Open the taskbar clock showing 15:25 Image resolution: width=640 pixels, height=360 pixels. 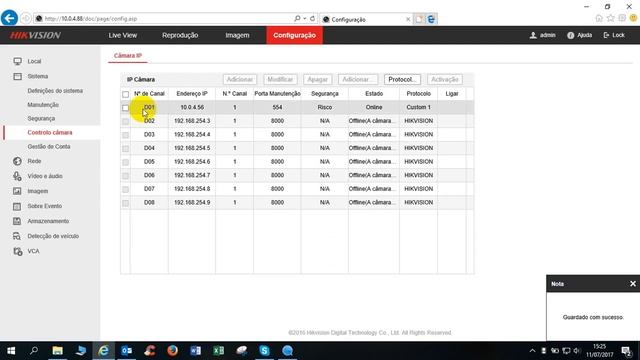pos(599,351)
